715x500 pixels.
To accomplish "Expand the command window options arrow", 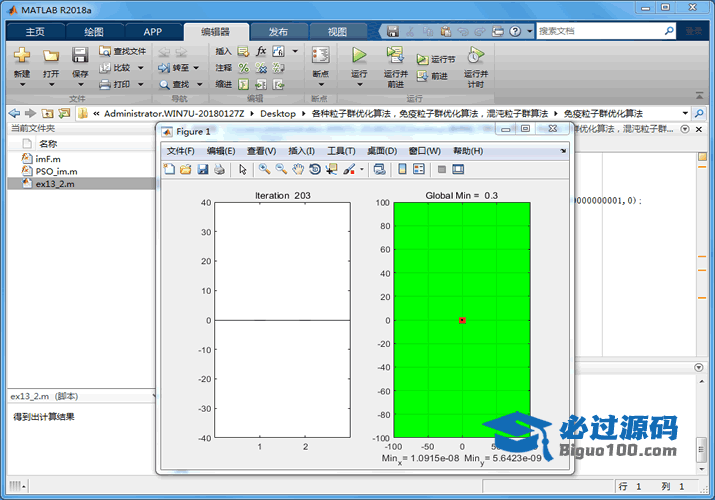I will [x=699, y=367].
